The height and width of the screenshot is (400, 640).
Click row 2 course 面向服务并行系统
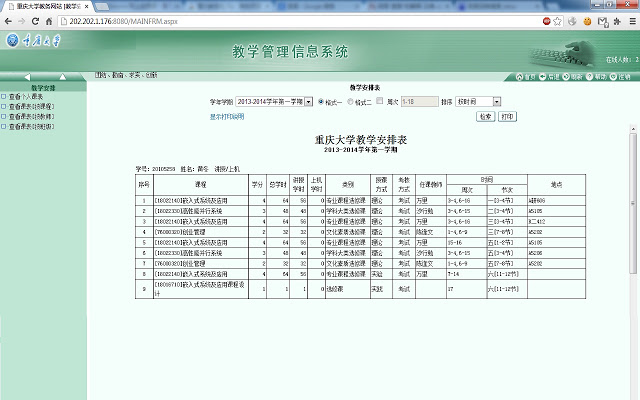188,211
